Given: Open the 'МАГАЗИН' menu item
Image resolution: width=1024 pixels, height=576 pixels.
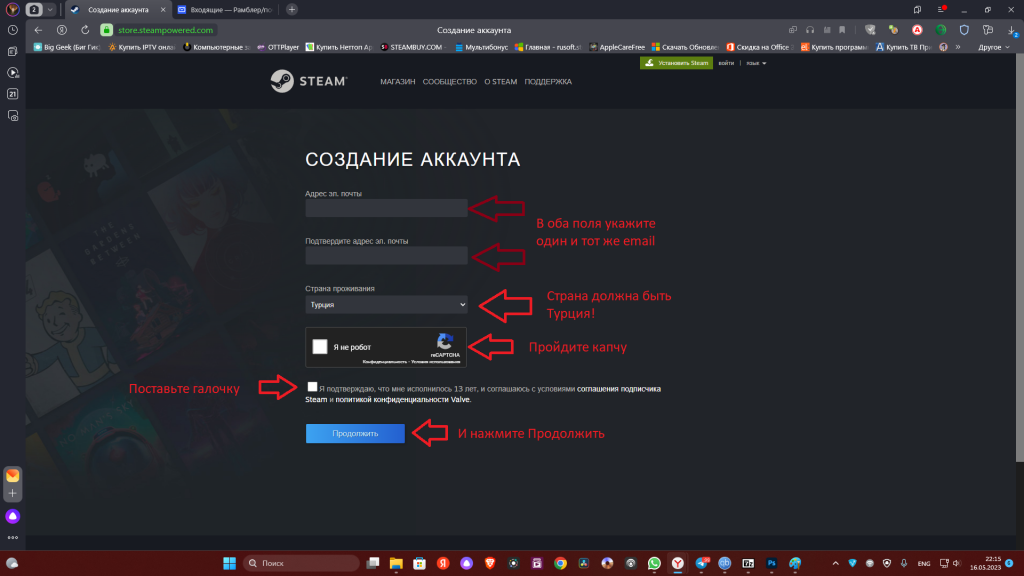Looking at the screenshot, I should 397,82.
